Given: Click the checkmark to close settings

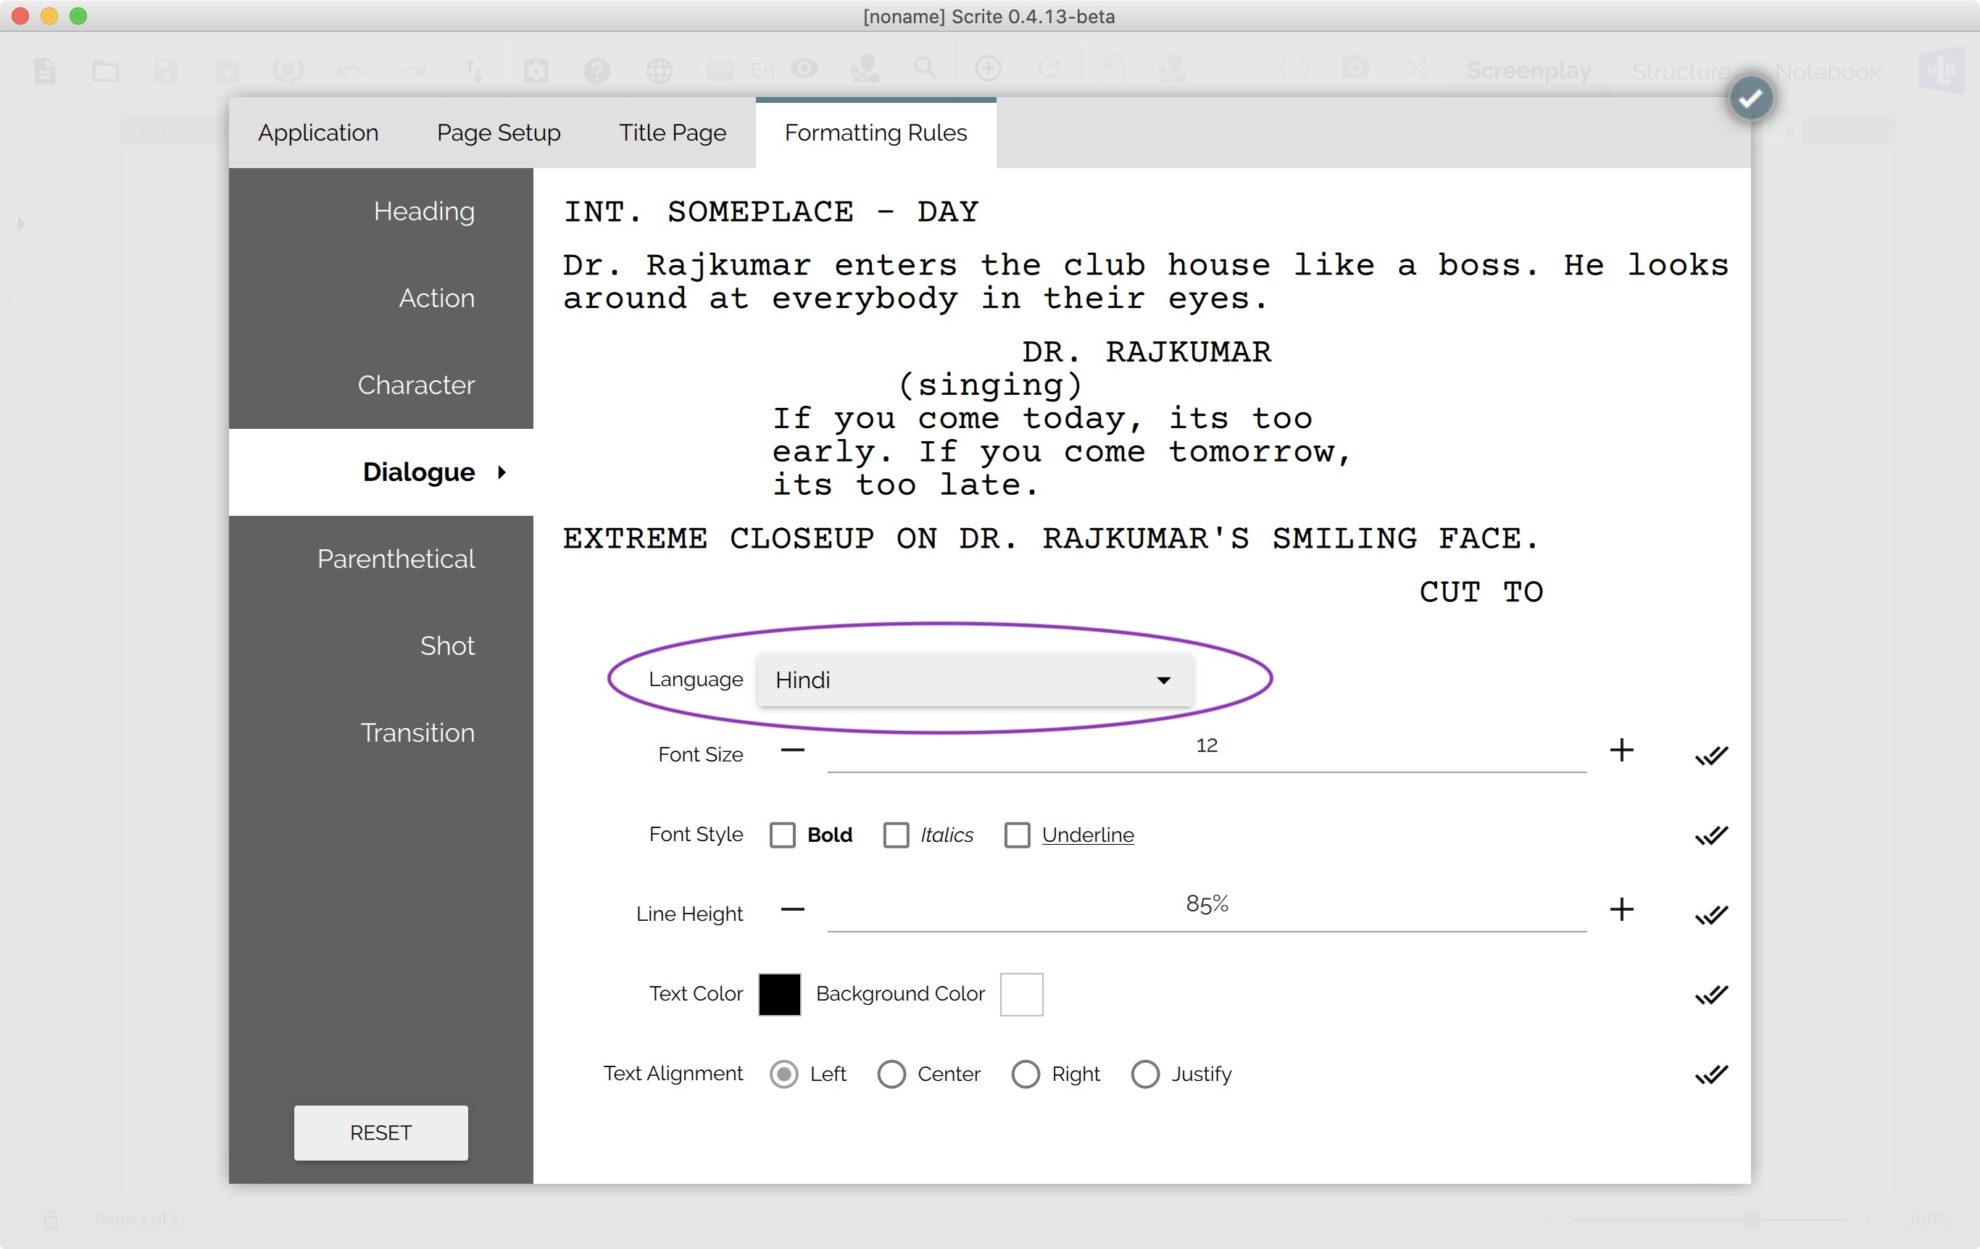Looking at the screenshot, I should 1750,97.
